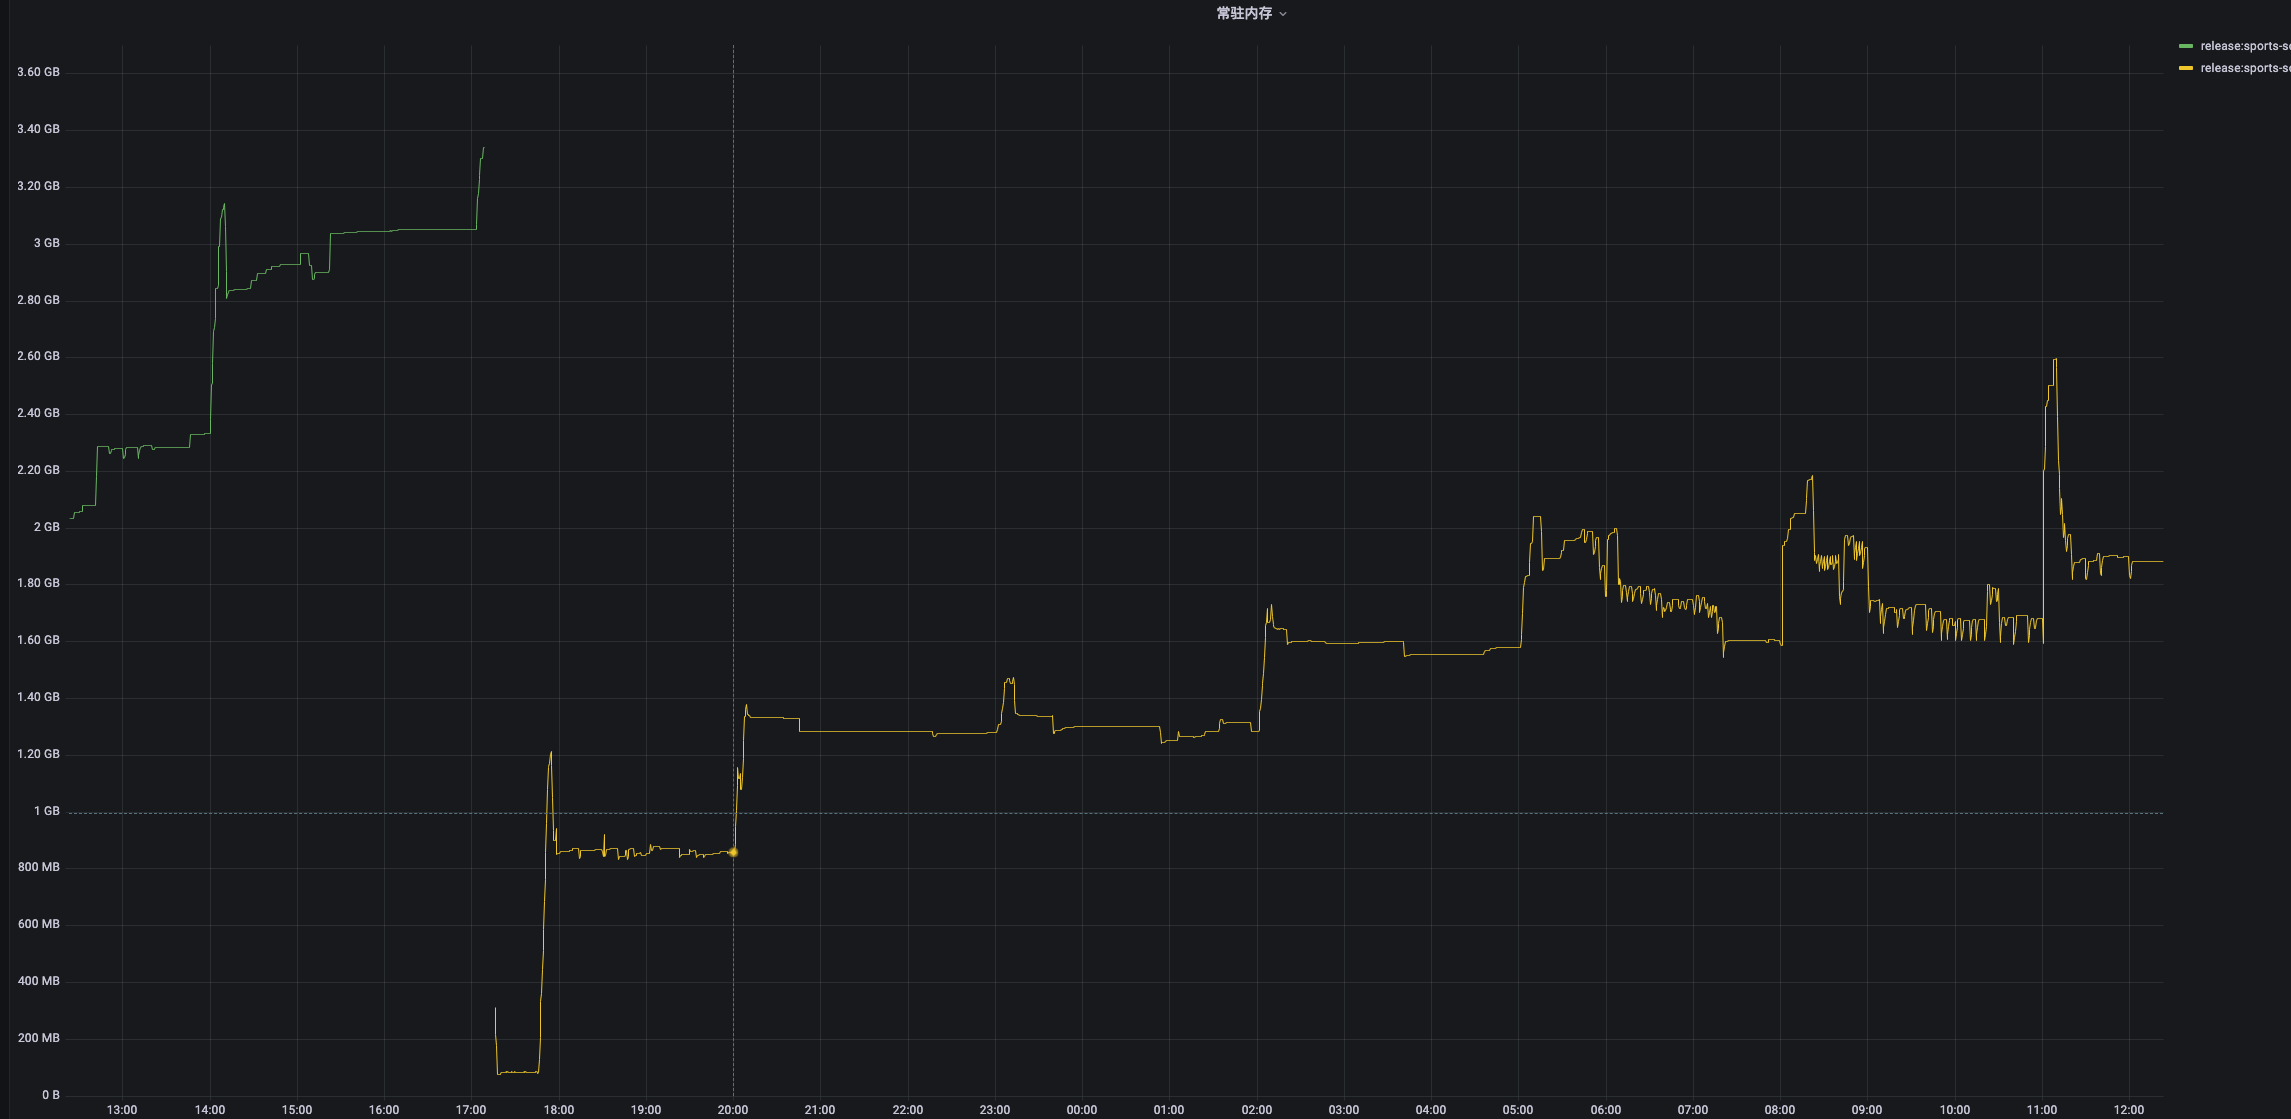
Task: Click the 13:00 x-axis time label
Action: [x=122, y=1110]
